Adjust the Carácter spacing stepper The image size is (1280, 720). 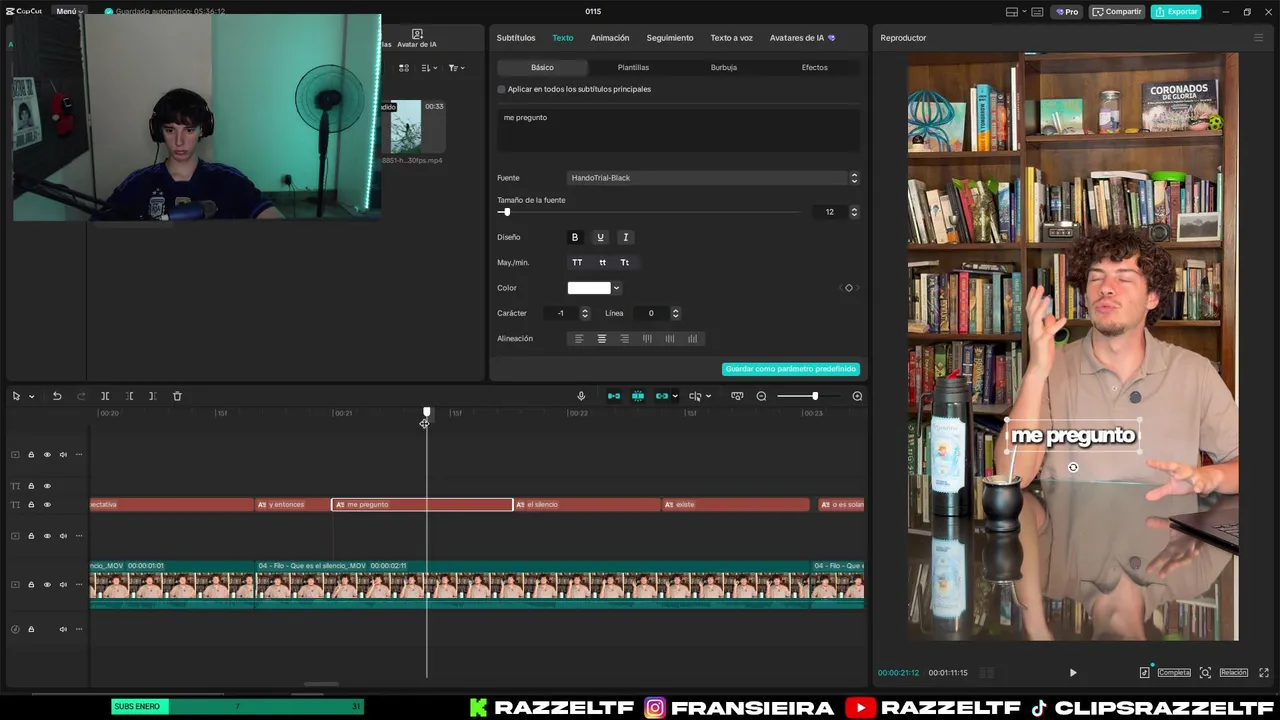(x=585, y=313)
